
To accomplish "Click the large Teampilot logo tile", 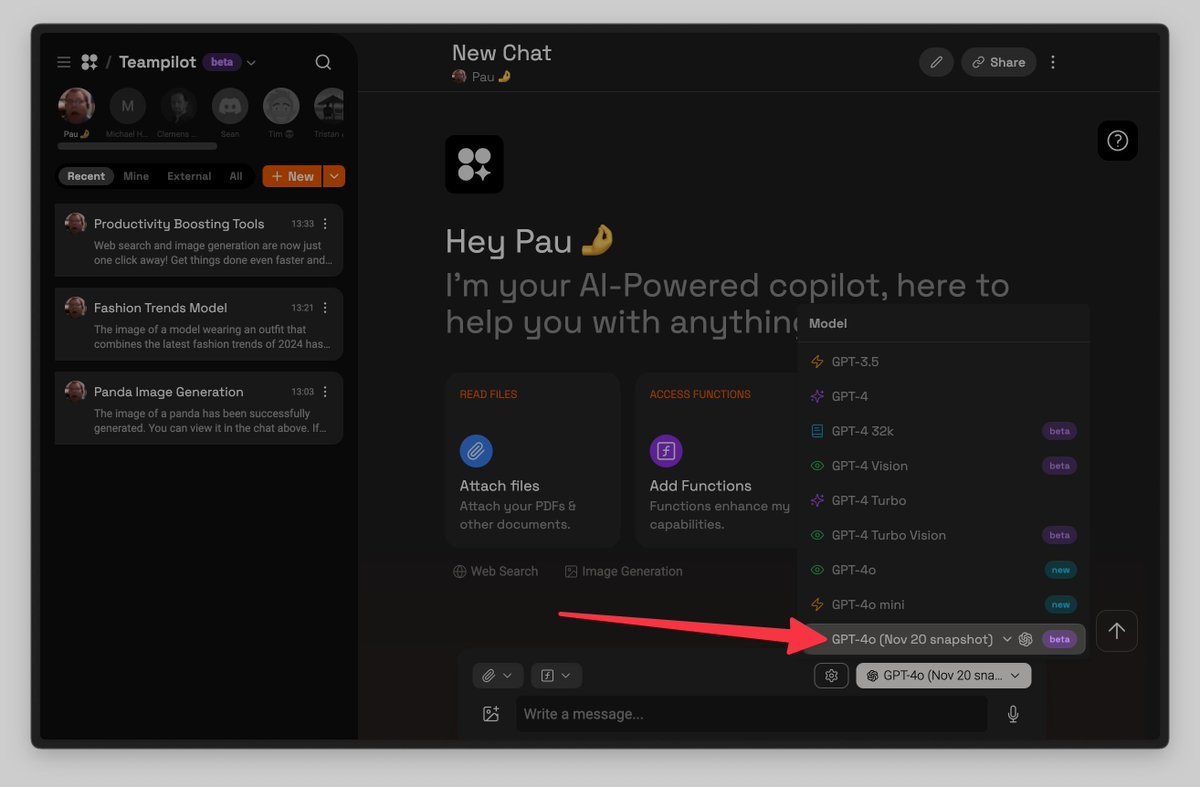I will pyautogui.click(x=475, y=164).
